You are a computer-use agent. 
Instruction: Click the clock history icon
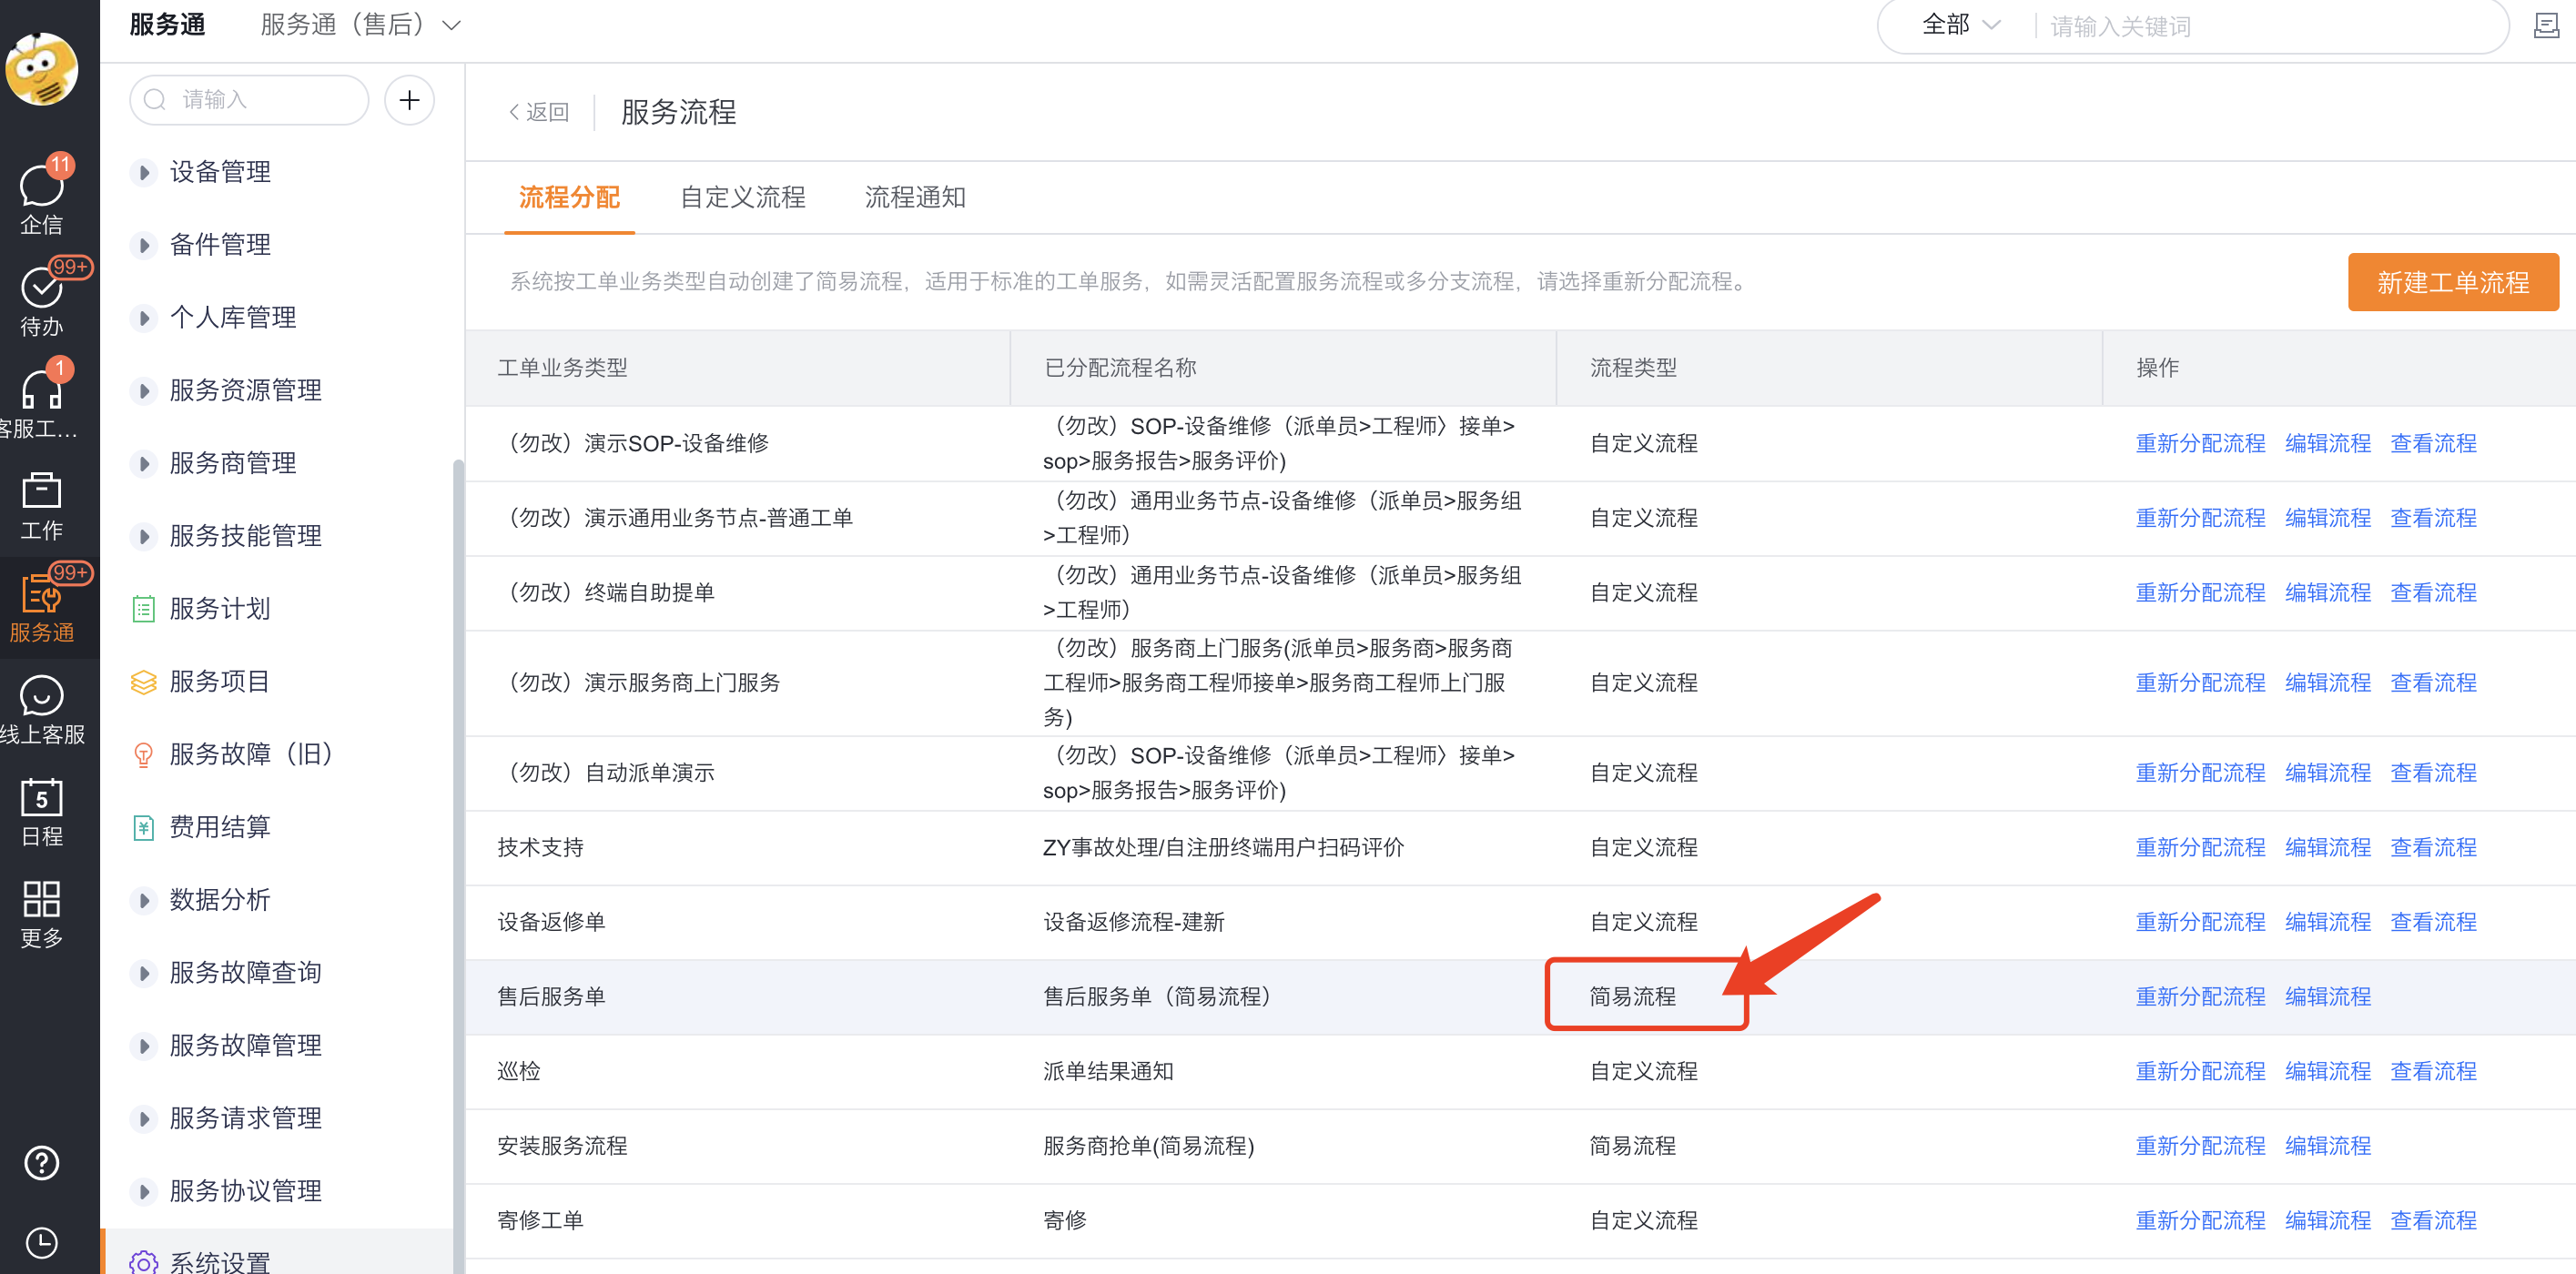[41, 1242]
